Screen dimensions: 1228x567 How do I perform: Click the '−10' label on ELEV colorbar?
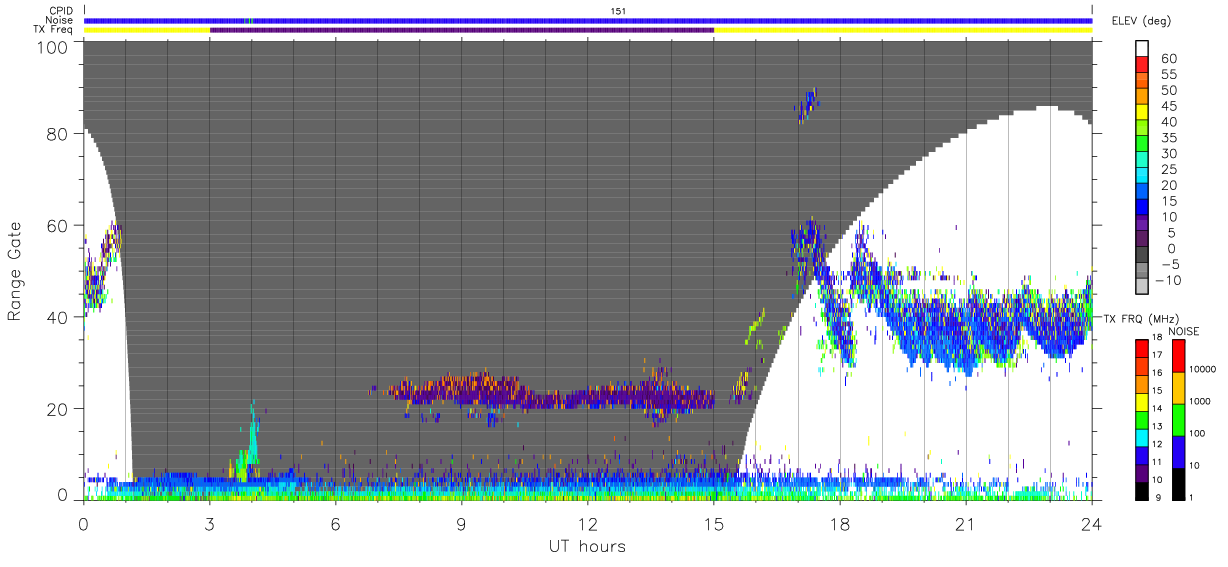click(1167, 281)
